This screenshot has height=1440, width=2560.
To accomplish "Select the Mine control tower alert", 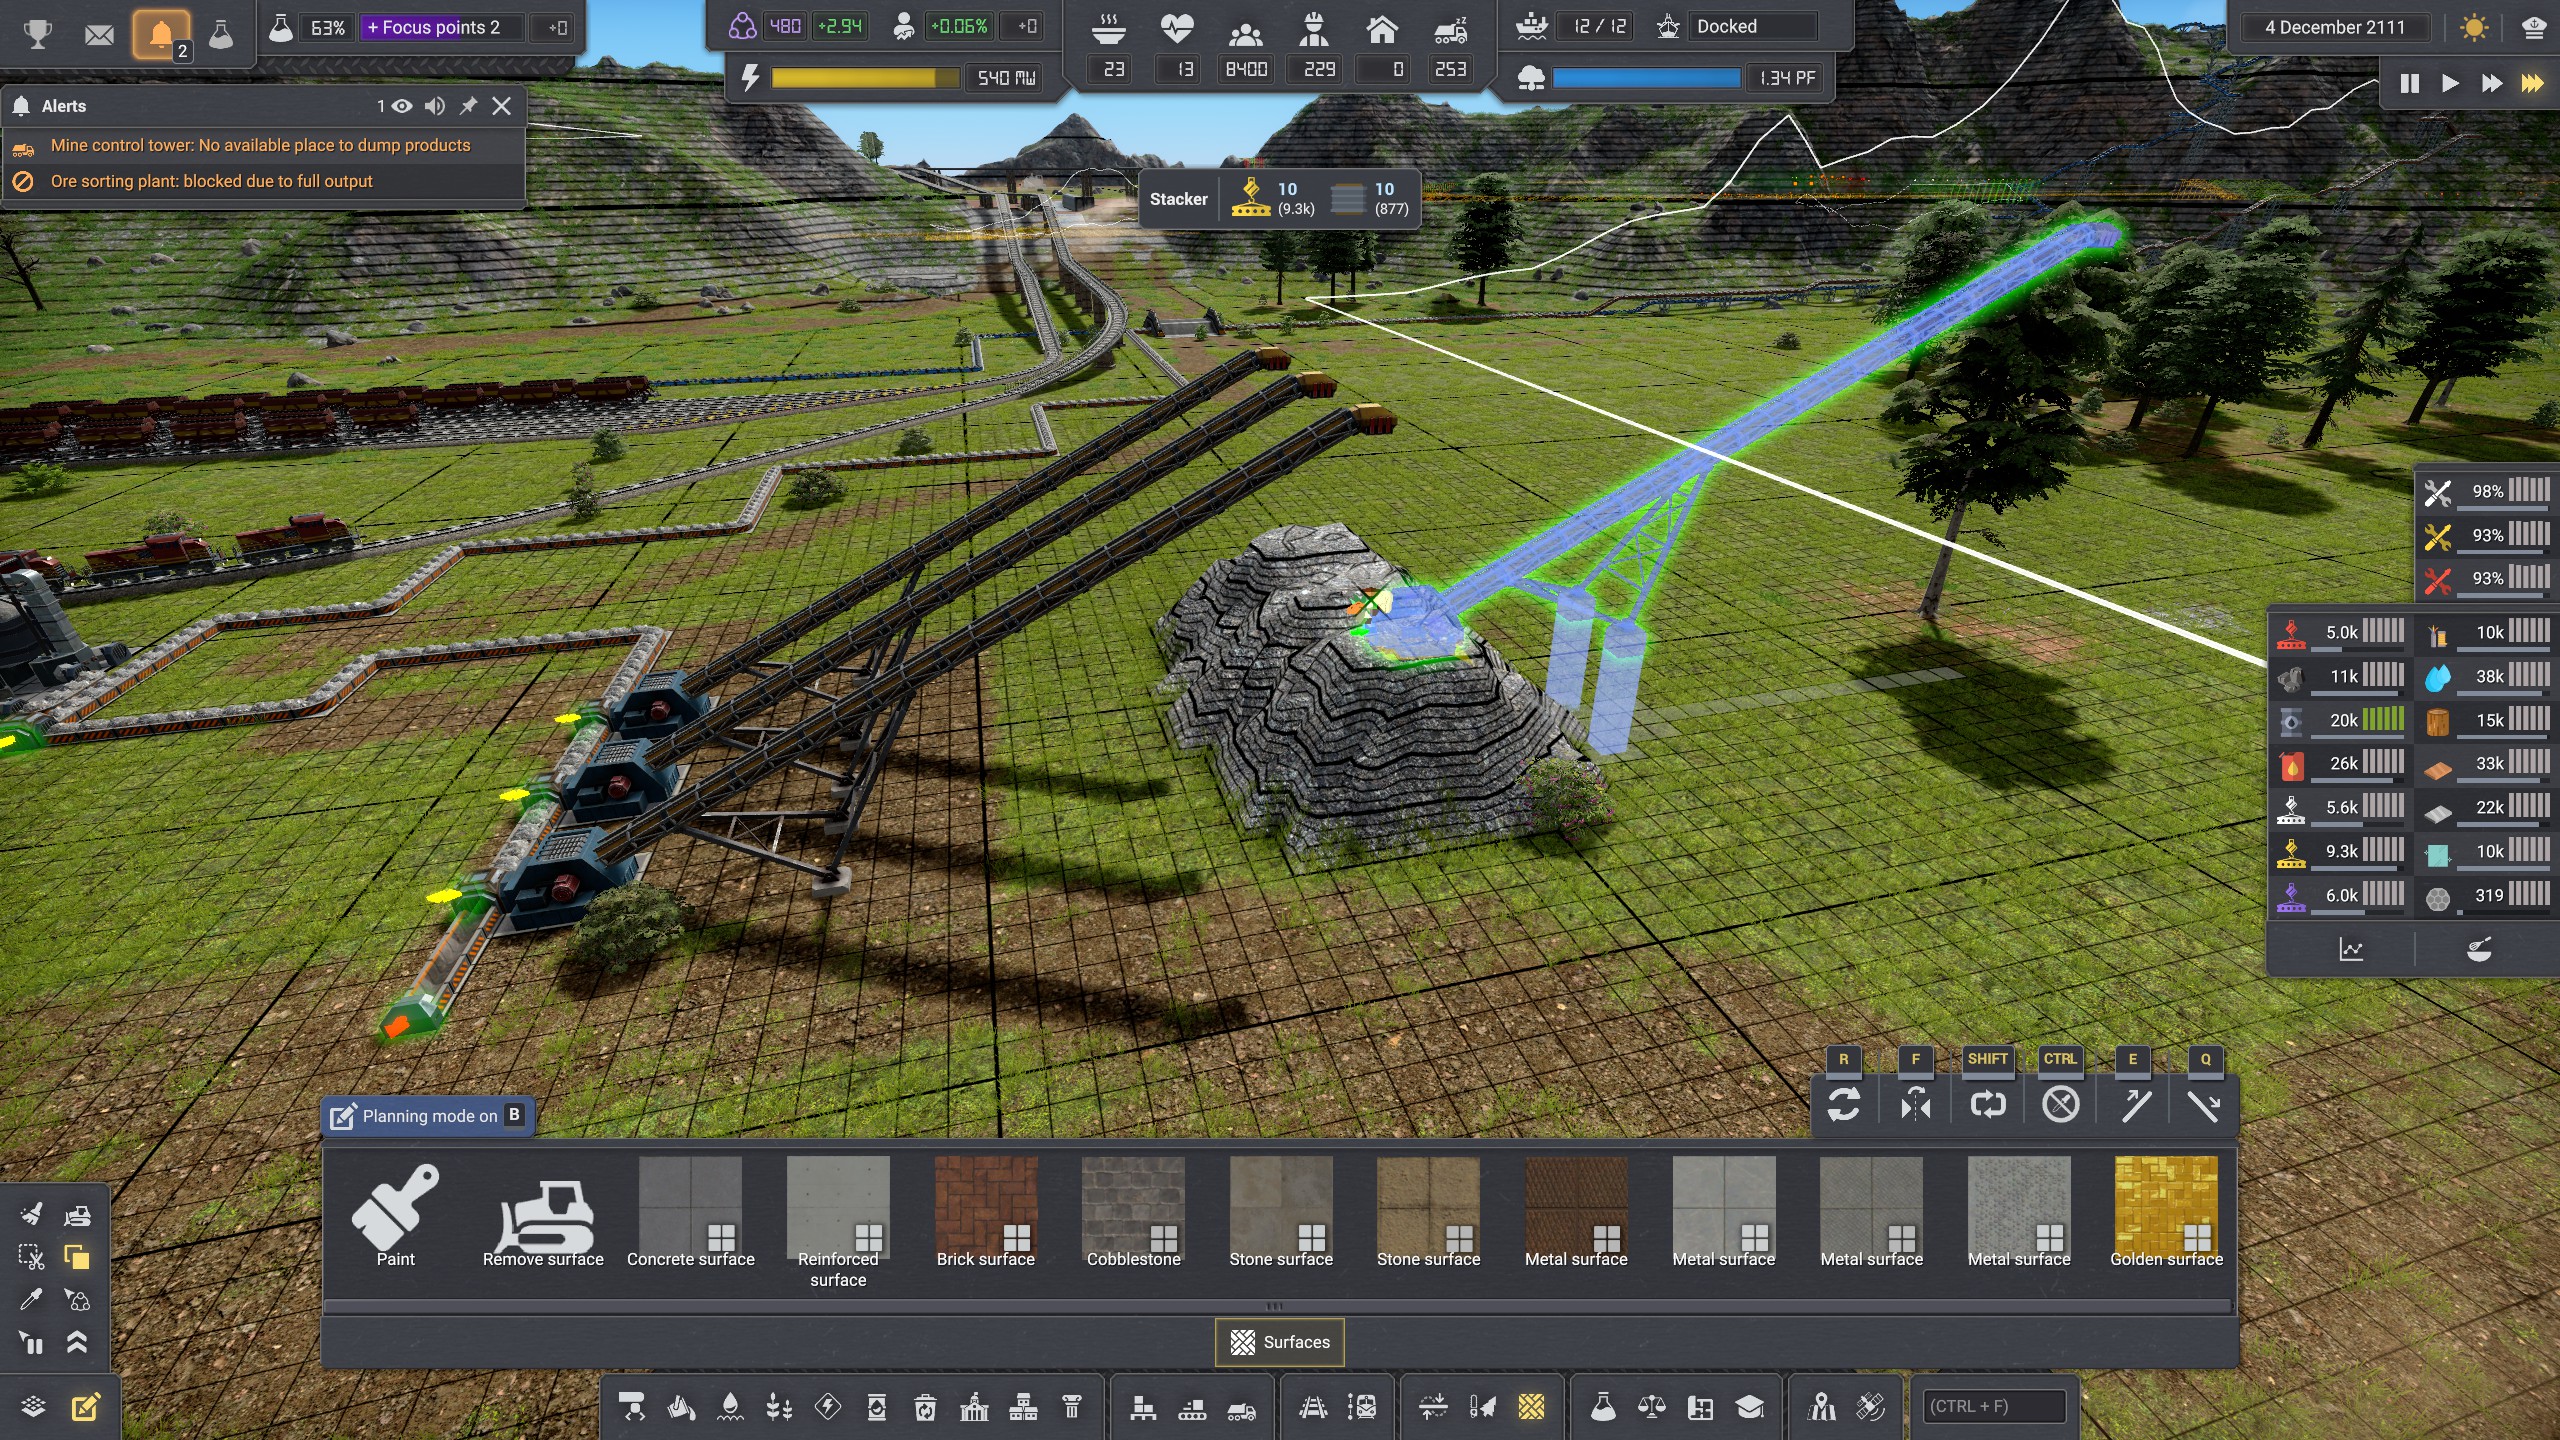I will (264, 146).
